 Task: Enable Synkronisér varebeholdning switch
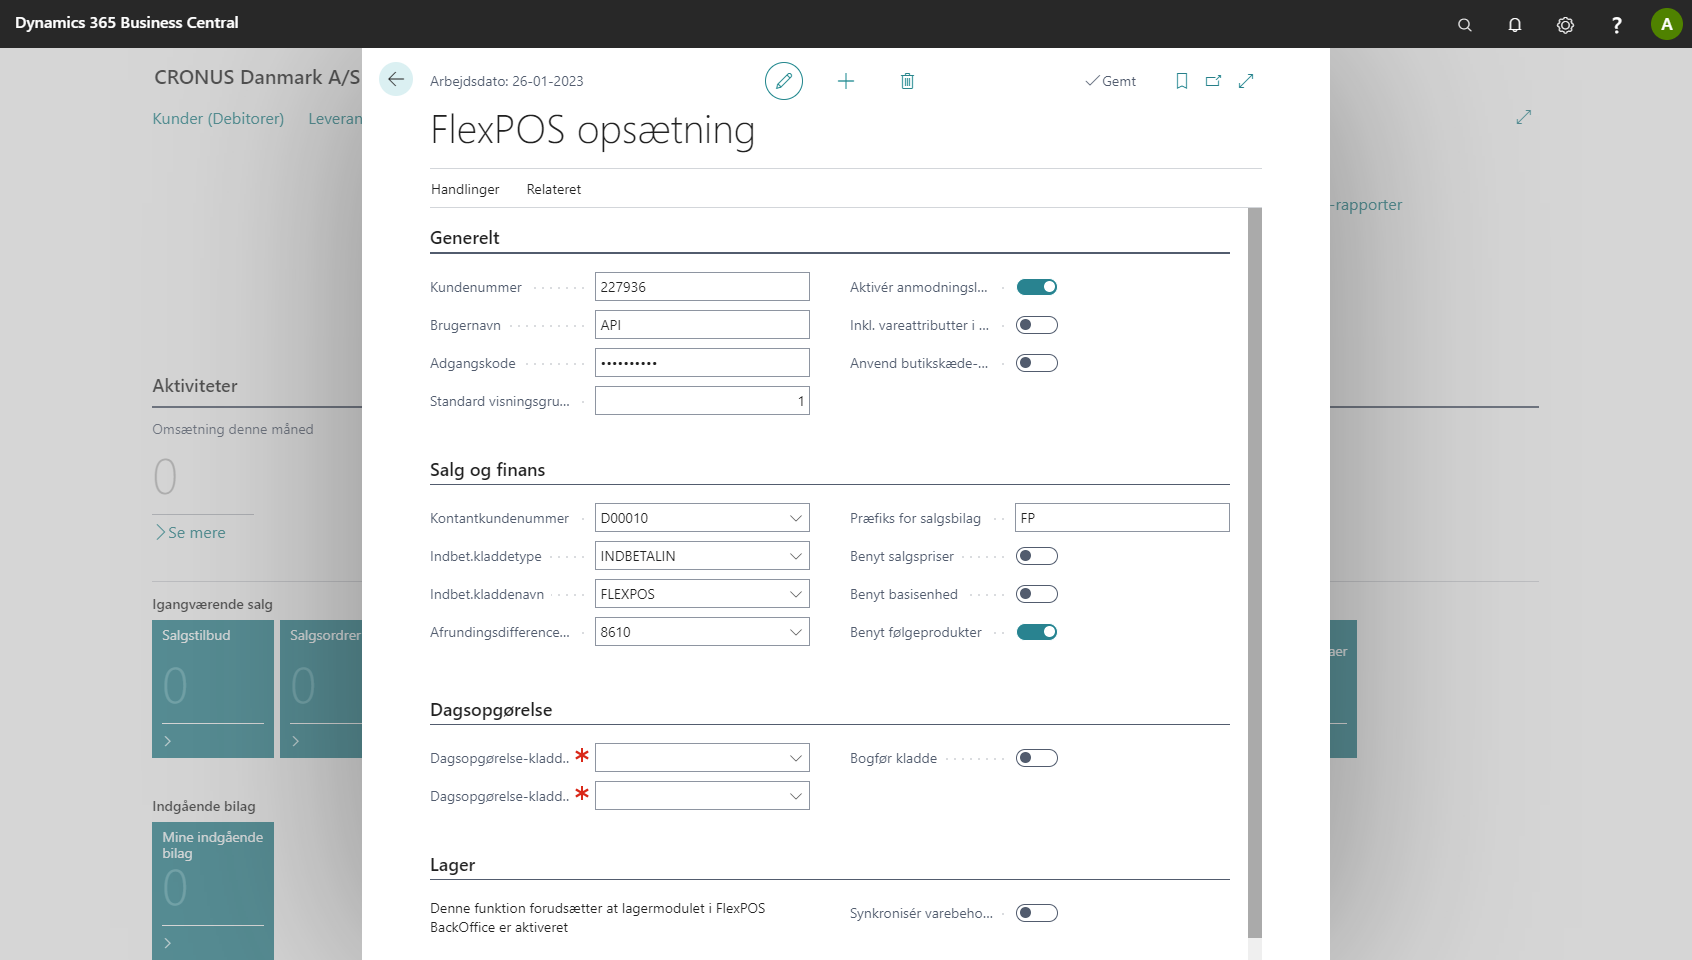point(1037,913)
